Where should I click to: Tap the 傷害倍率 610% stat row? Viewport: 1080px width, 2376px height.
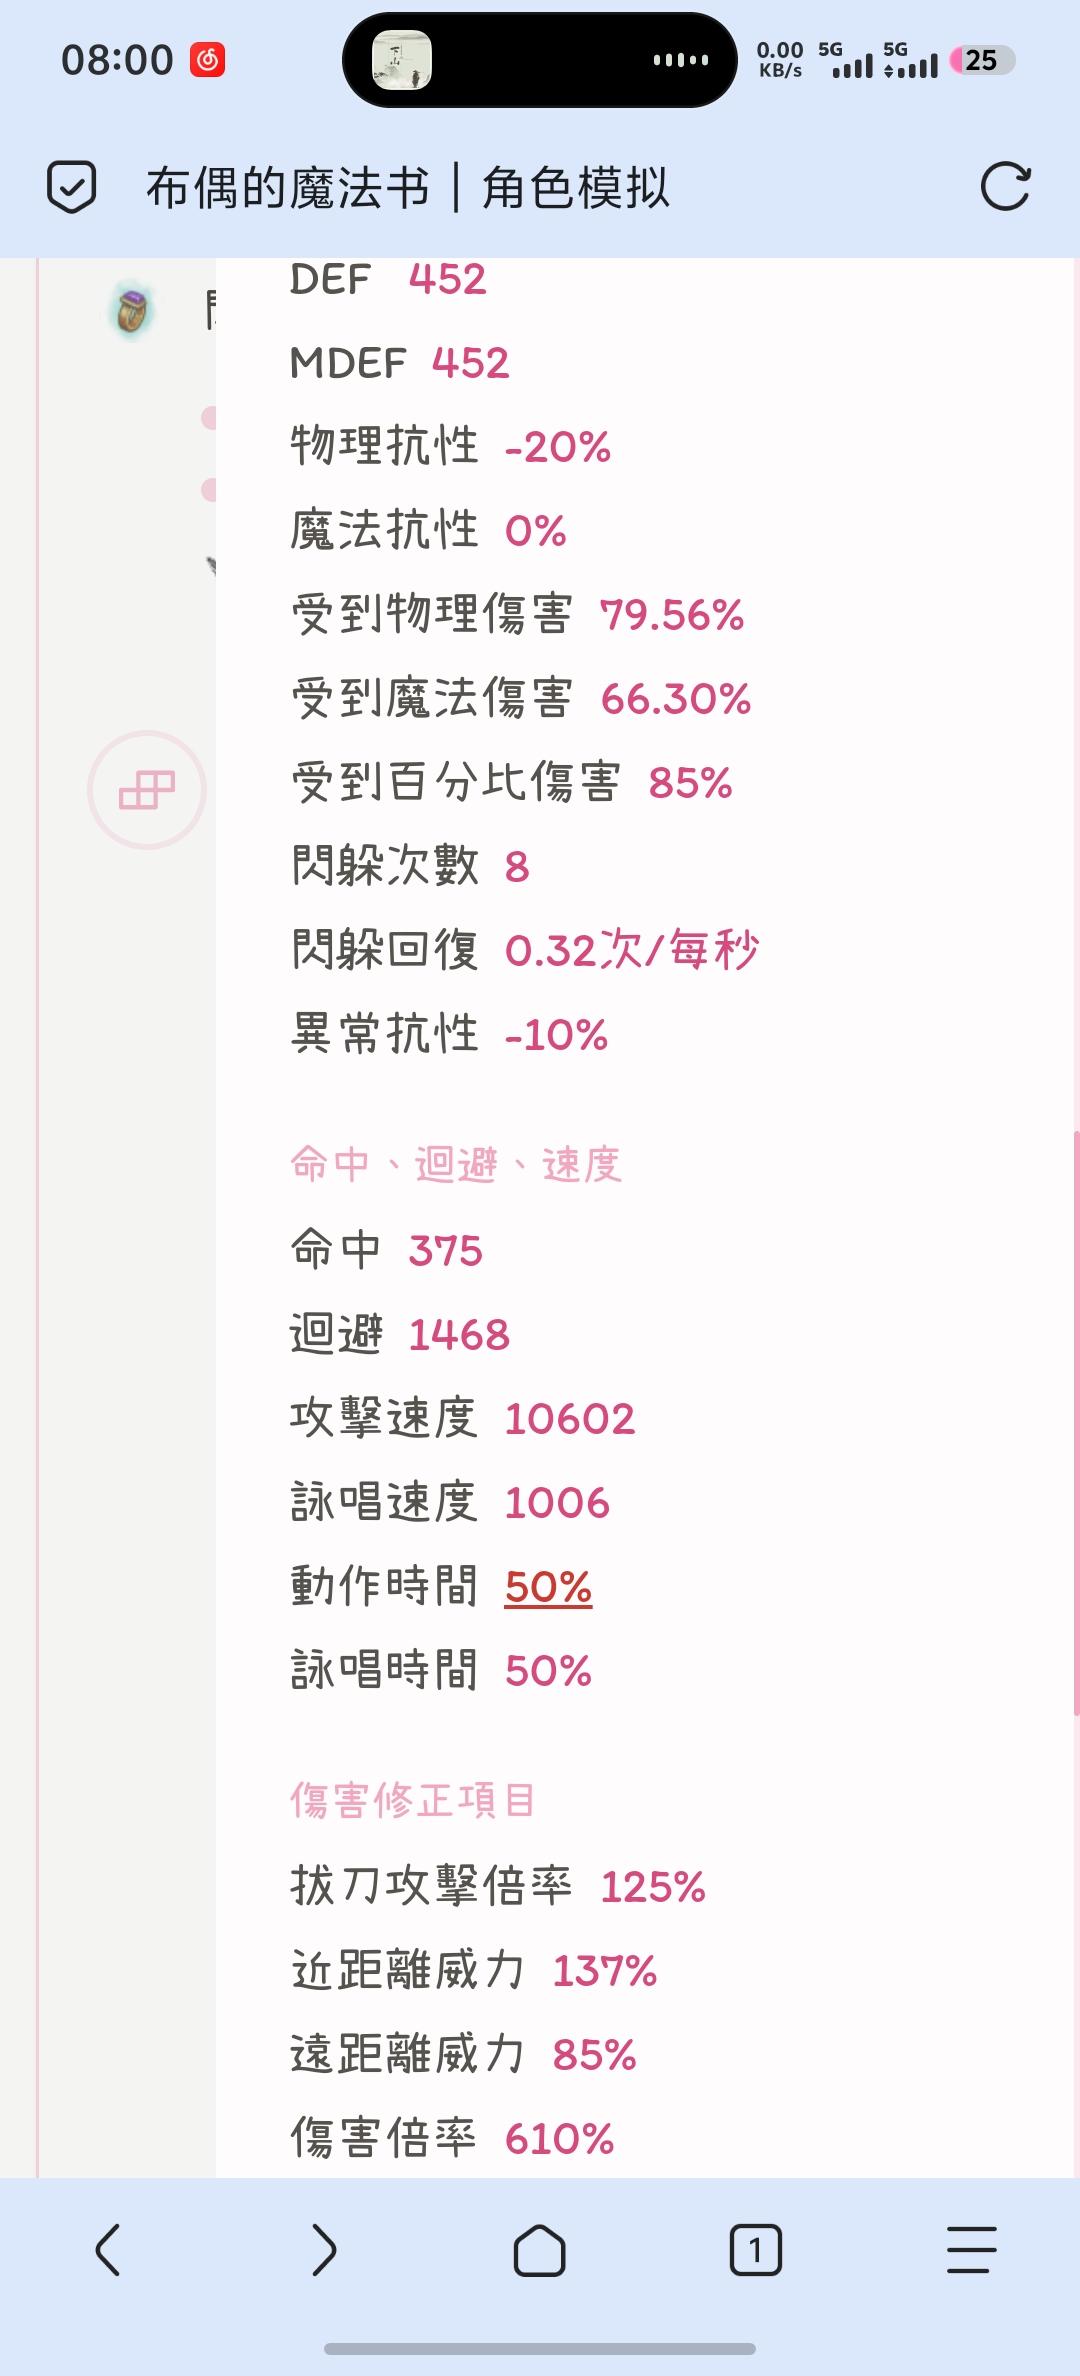[452, 2139]
